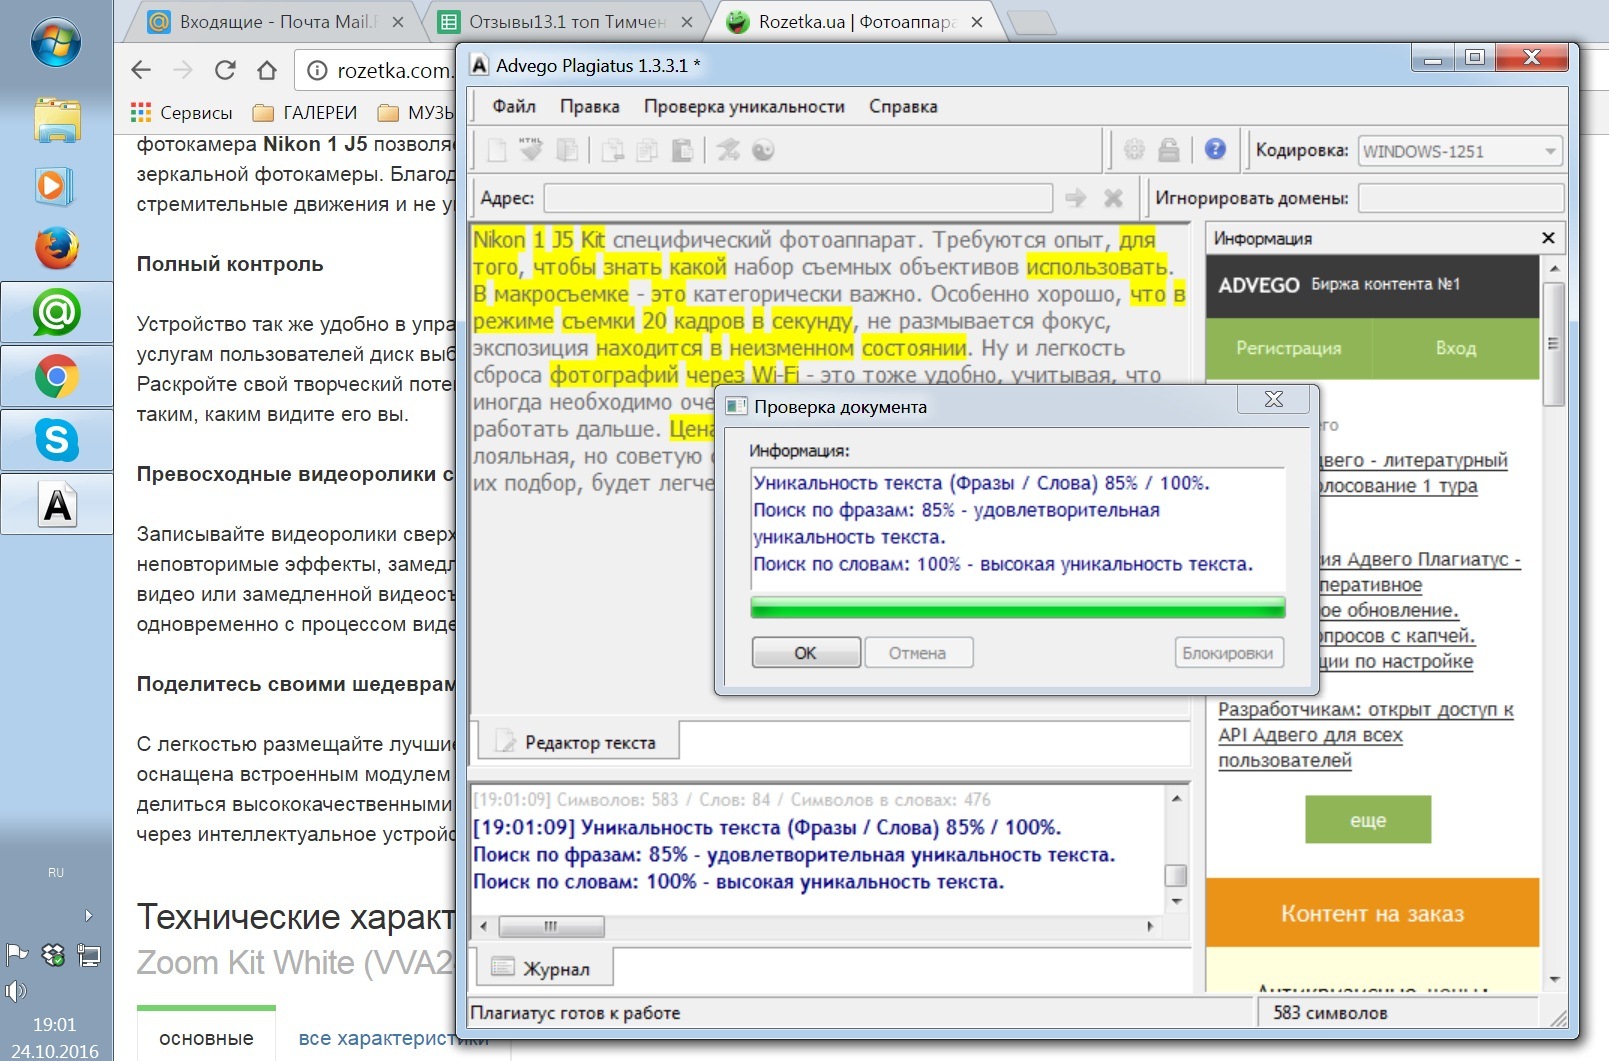Open Windows Start menu orb
This screenshot has width=1609, height=1061.
click(56, 42)
